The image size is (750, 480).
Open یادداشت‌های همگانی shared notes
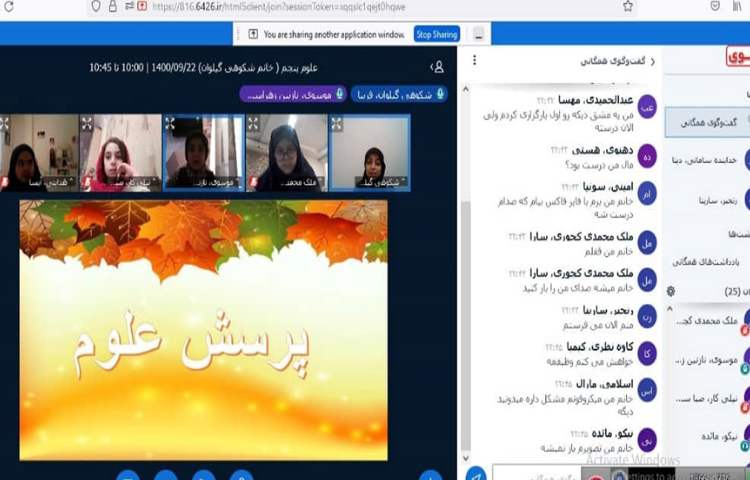706,262
